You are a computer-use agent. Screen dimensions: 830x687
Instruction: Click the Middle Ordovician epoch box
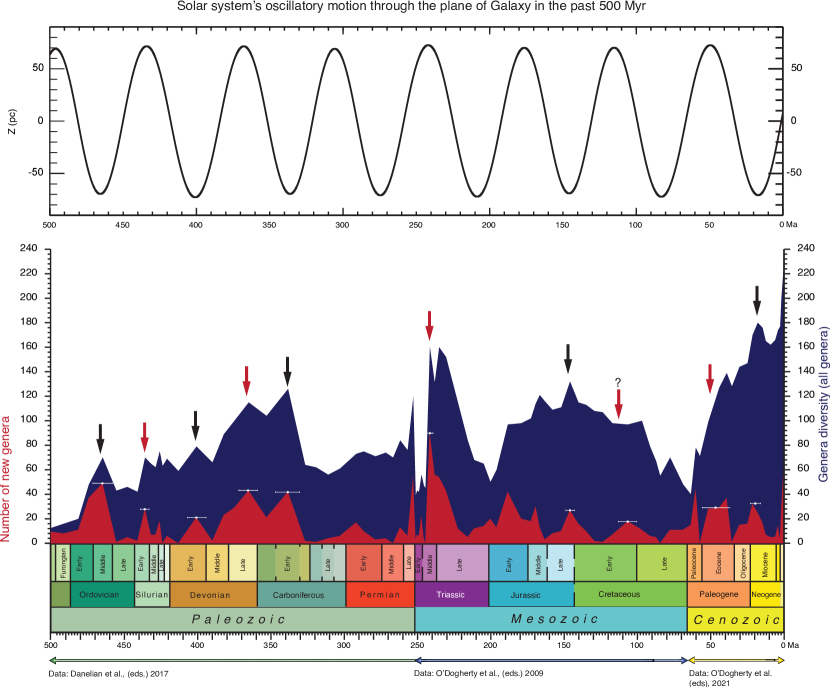(103, 563)
